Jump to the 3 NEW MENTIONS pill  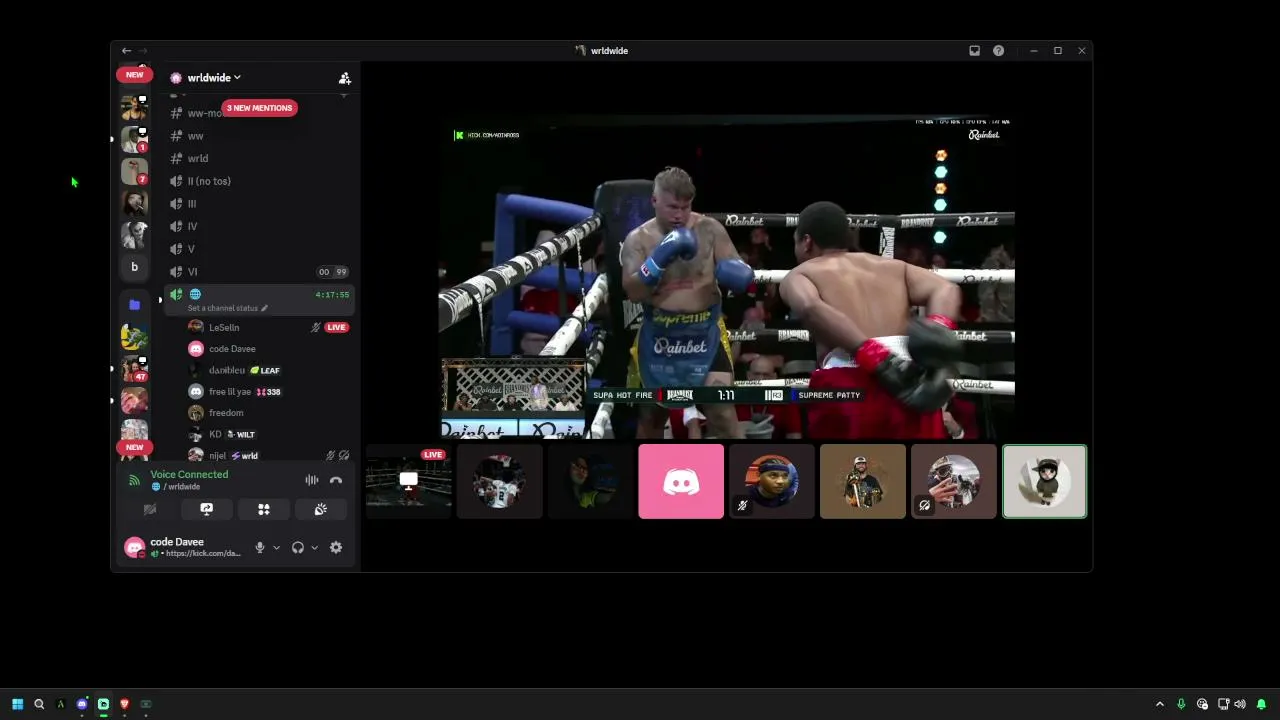coord(259,108)
